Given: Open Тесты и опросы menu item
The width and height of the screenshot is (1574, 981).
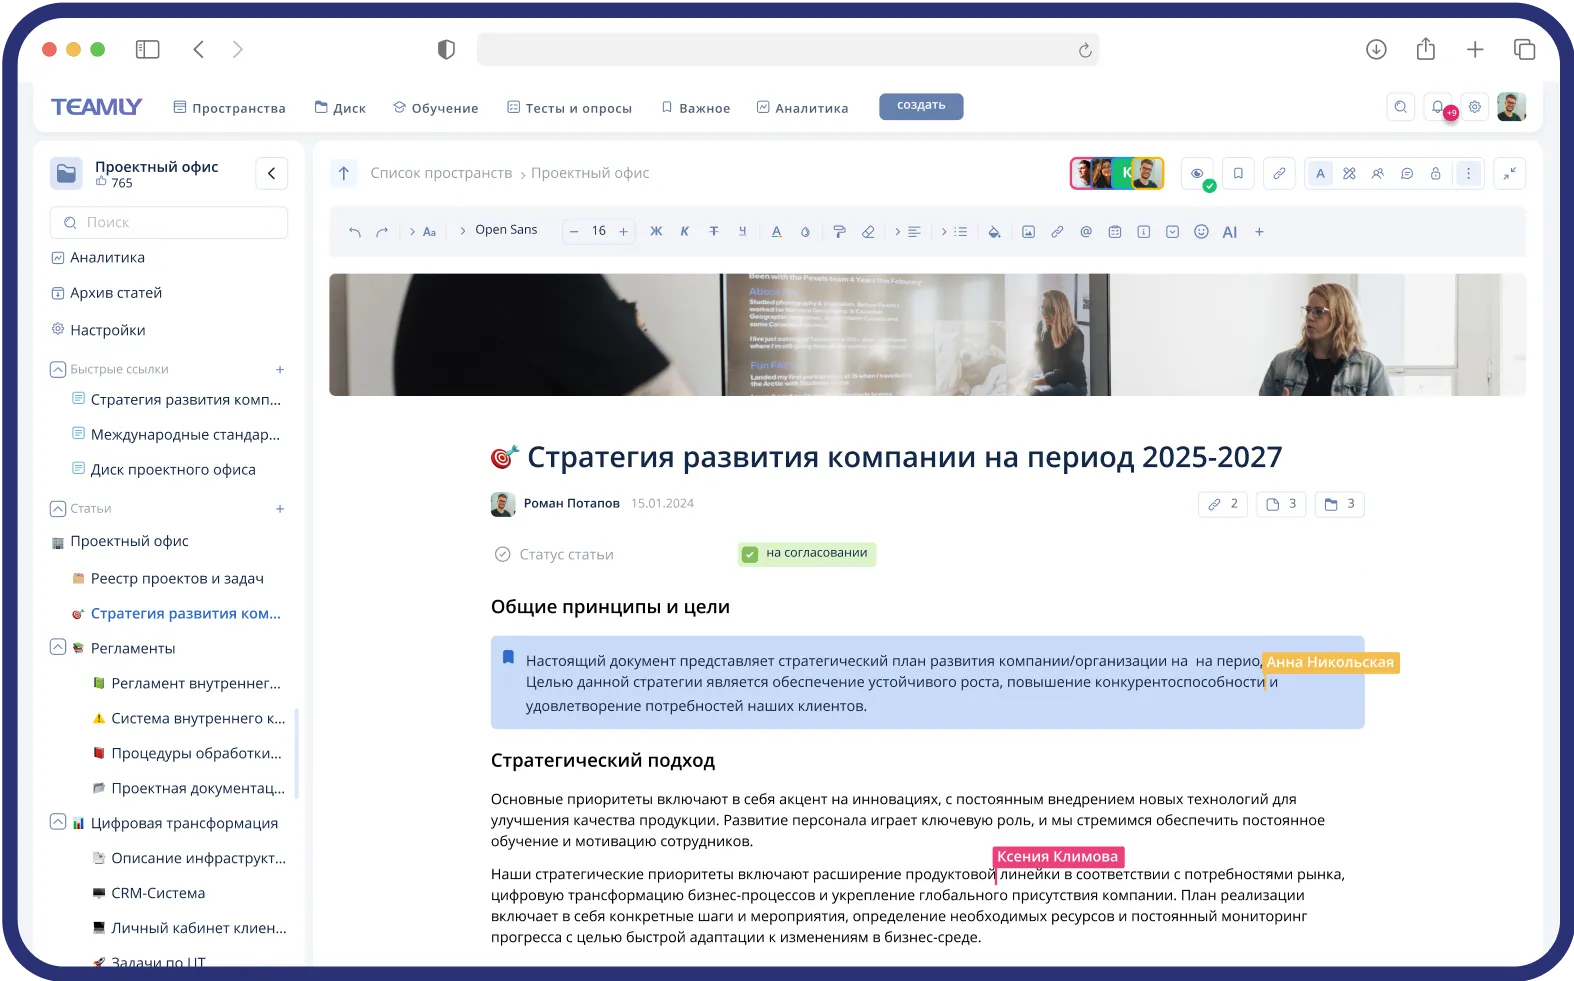Looking at the screenshot, I should pyautogui.click(x=569, y=108).
